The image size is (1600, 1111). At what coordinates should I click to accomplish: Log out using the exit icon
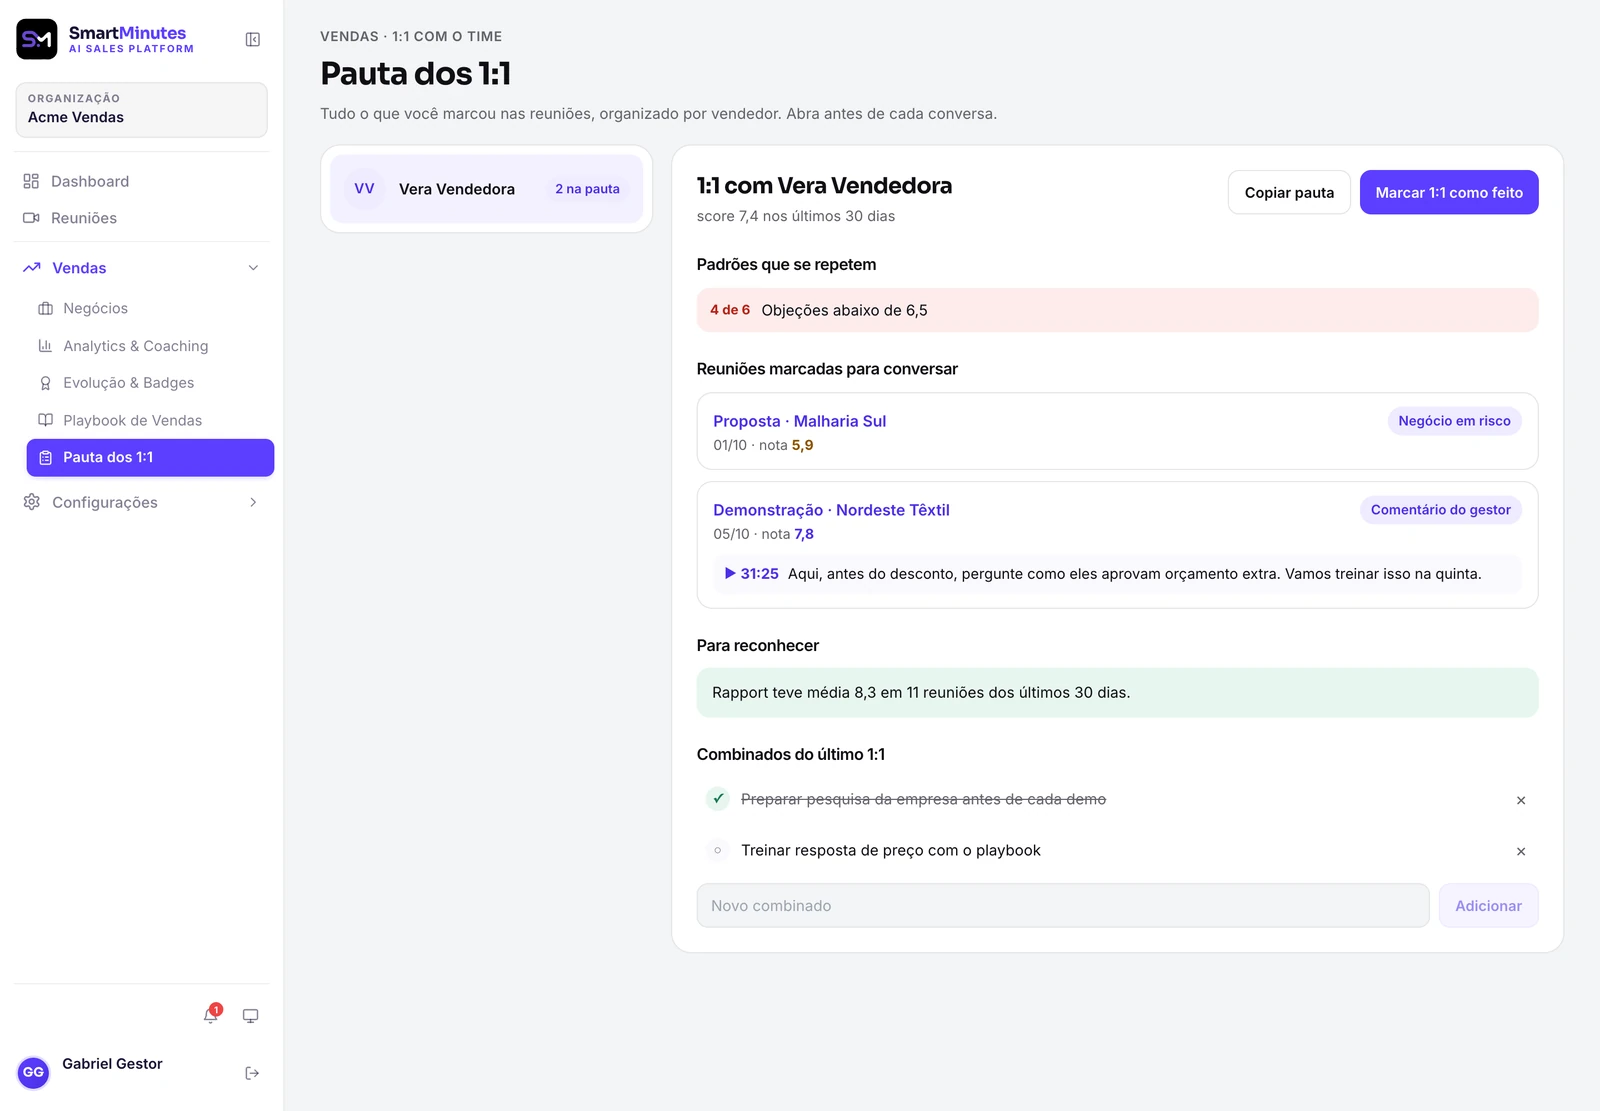(x=252, y=1073)
